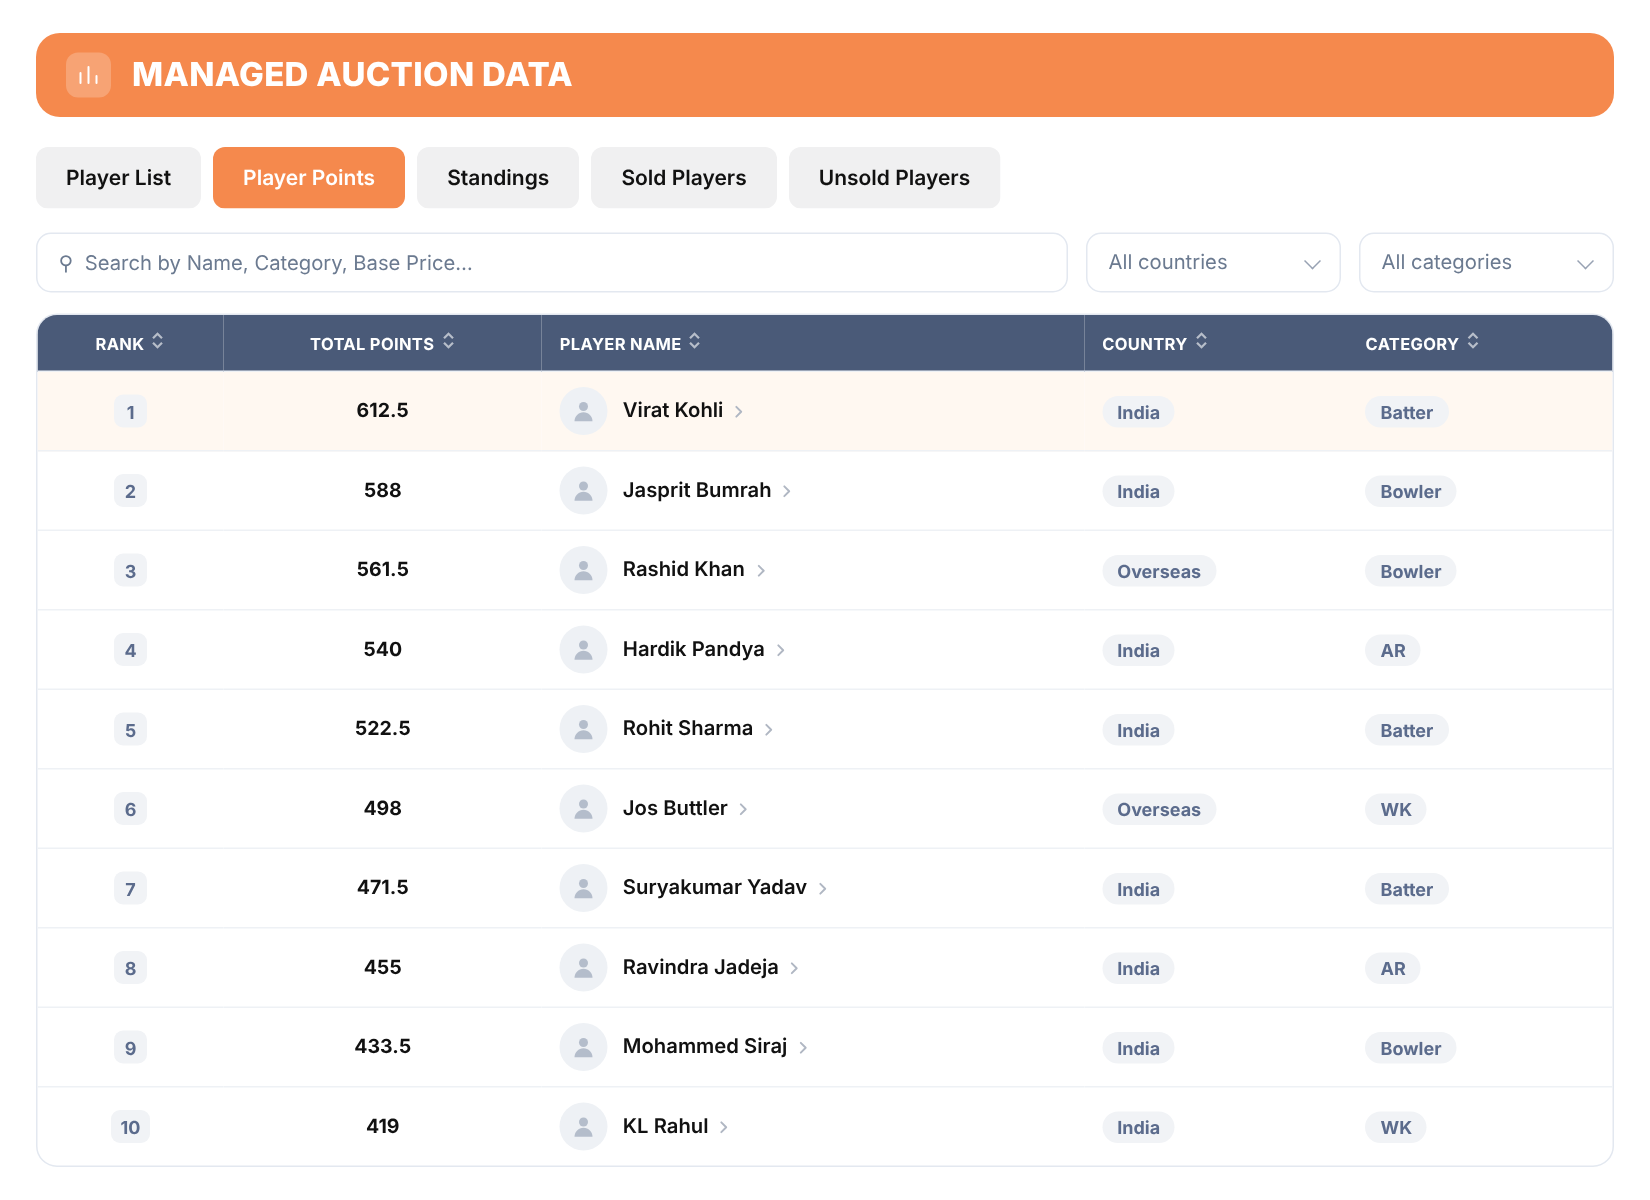Expand chevron next to Hardik Pandya
This screenshot has width=1650, height=1200.
pos(781,650)
